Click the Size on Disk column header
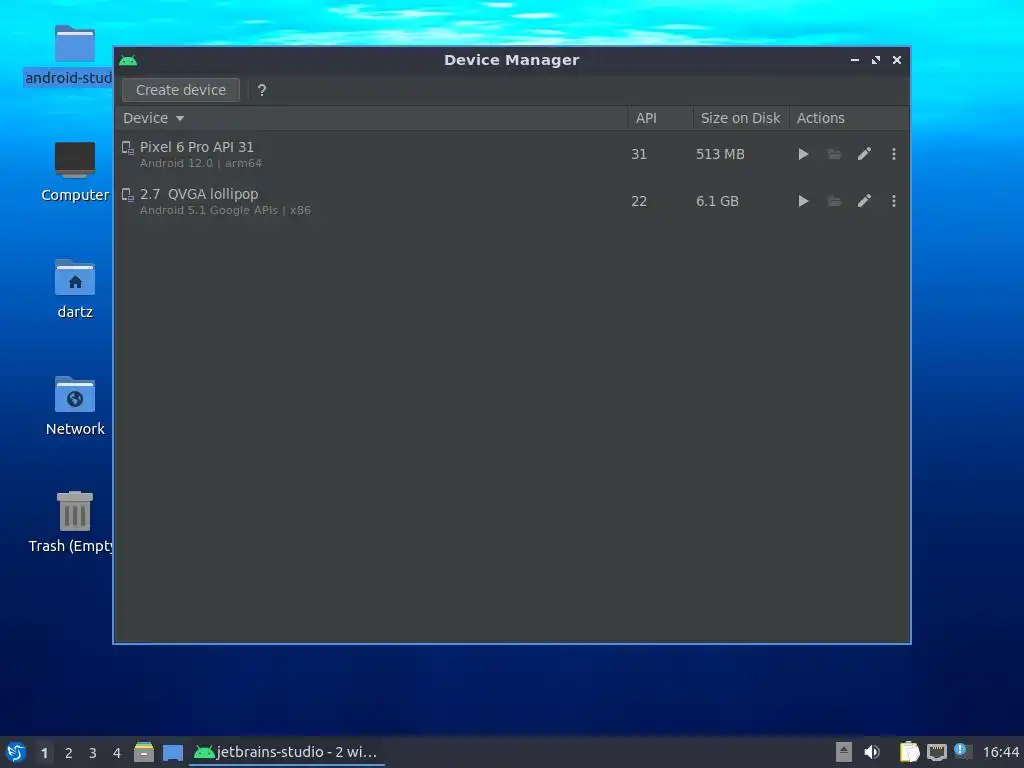Image resolution: width=1024 pixels, height=768 pixels. click(x=740, y=118)
